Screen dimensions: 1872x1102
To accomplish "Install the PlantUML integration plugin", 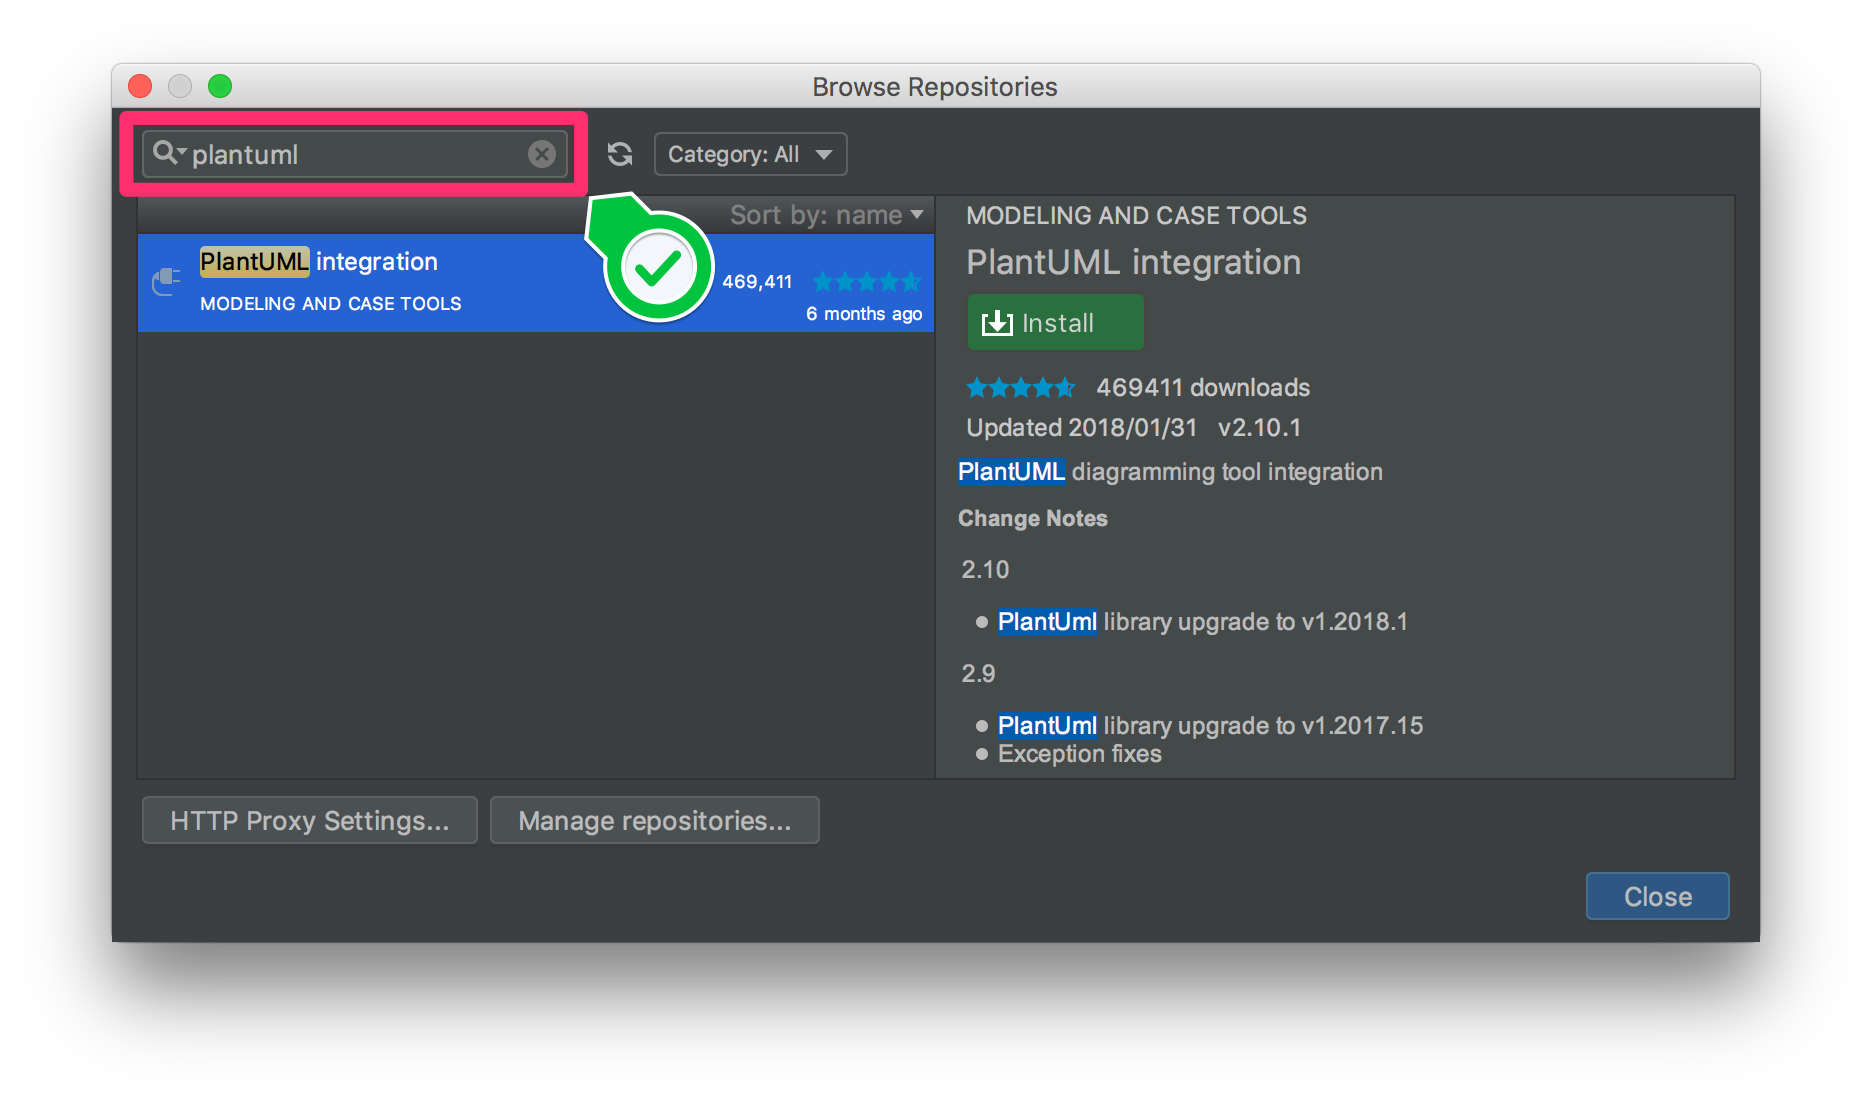I will (x=1055, y=322).
